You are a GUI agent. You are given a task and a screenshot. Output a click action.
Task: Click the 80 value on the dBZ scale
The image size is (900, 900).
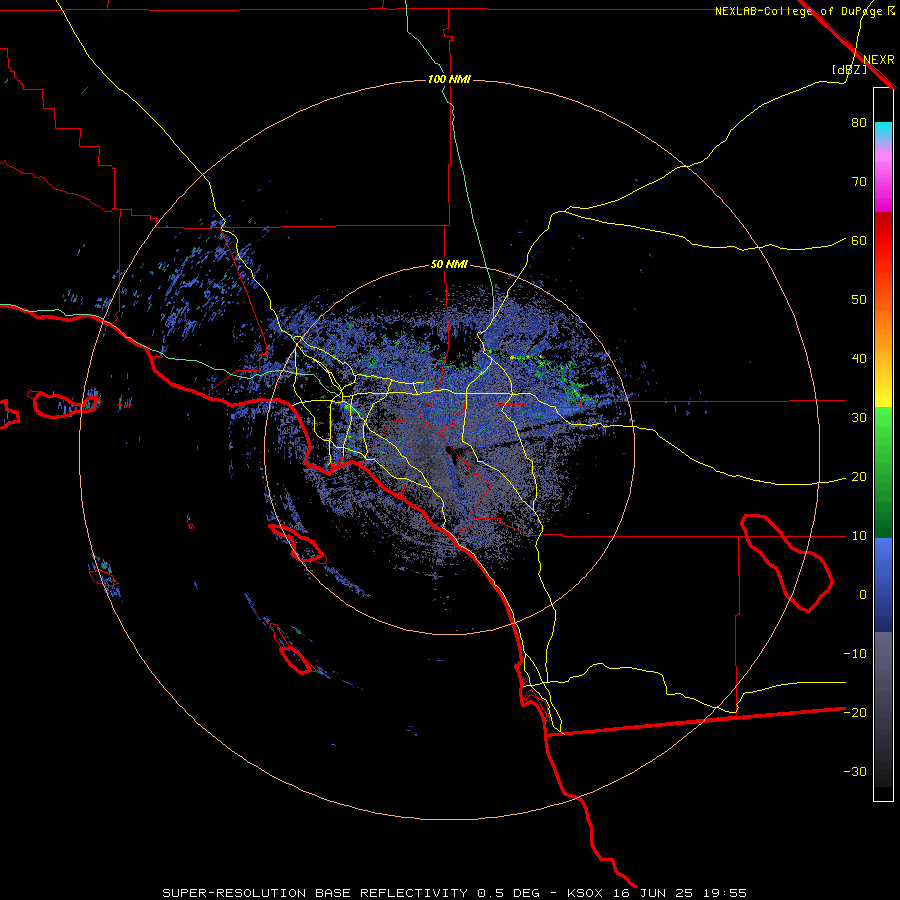point(859,123)
